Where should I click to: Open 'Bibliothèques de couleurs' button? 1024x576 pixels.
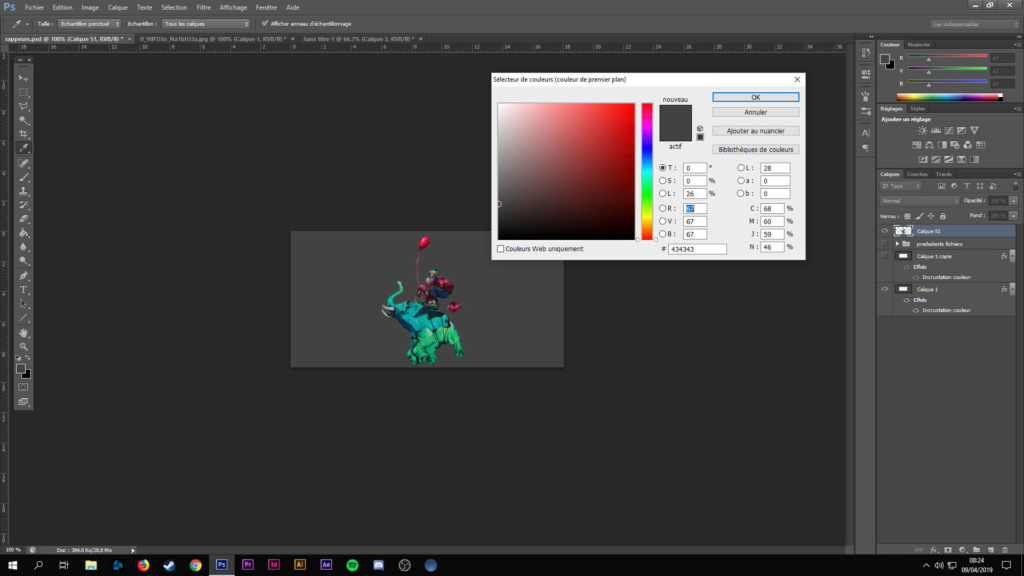pyautogui.click(x=756, y=150)
